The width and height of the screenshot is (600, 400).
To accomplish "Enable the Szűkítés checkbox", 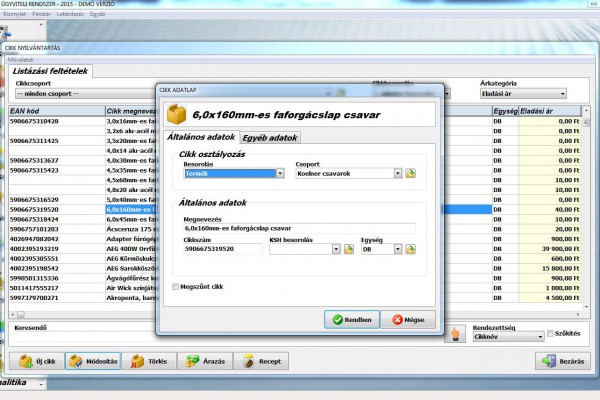I will tap(549, 334).
